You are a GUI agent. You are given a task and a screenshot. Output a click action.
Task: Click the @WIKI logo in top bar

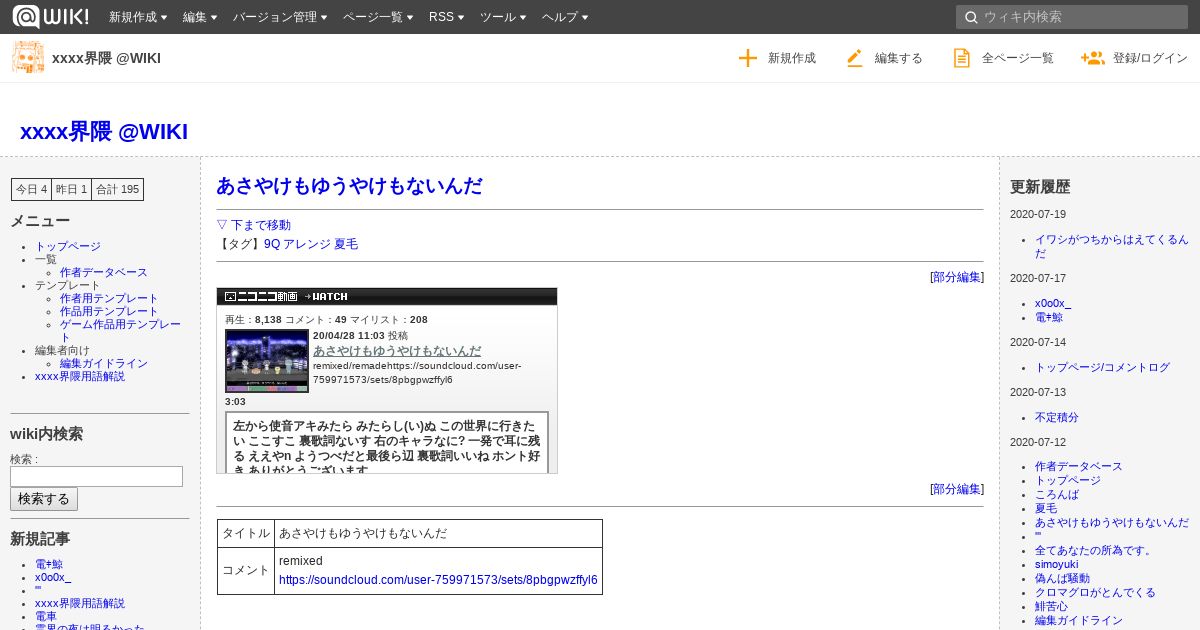click(50, 16)
